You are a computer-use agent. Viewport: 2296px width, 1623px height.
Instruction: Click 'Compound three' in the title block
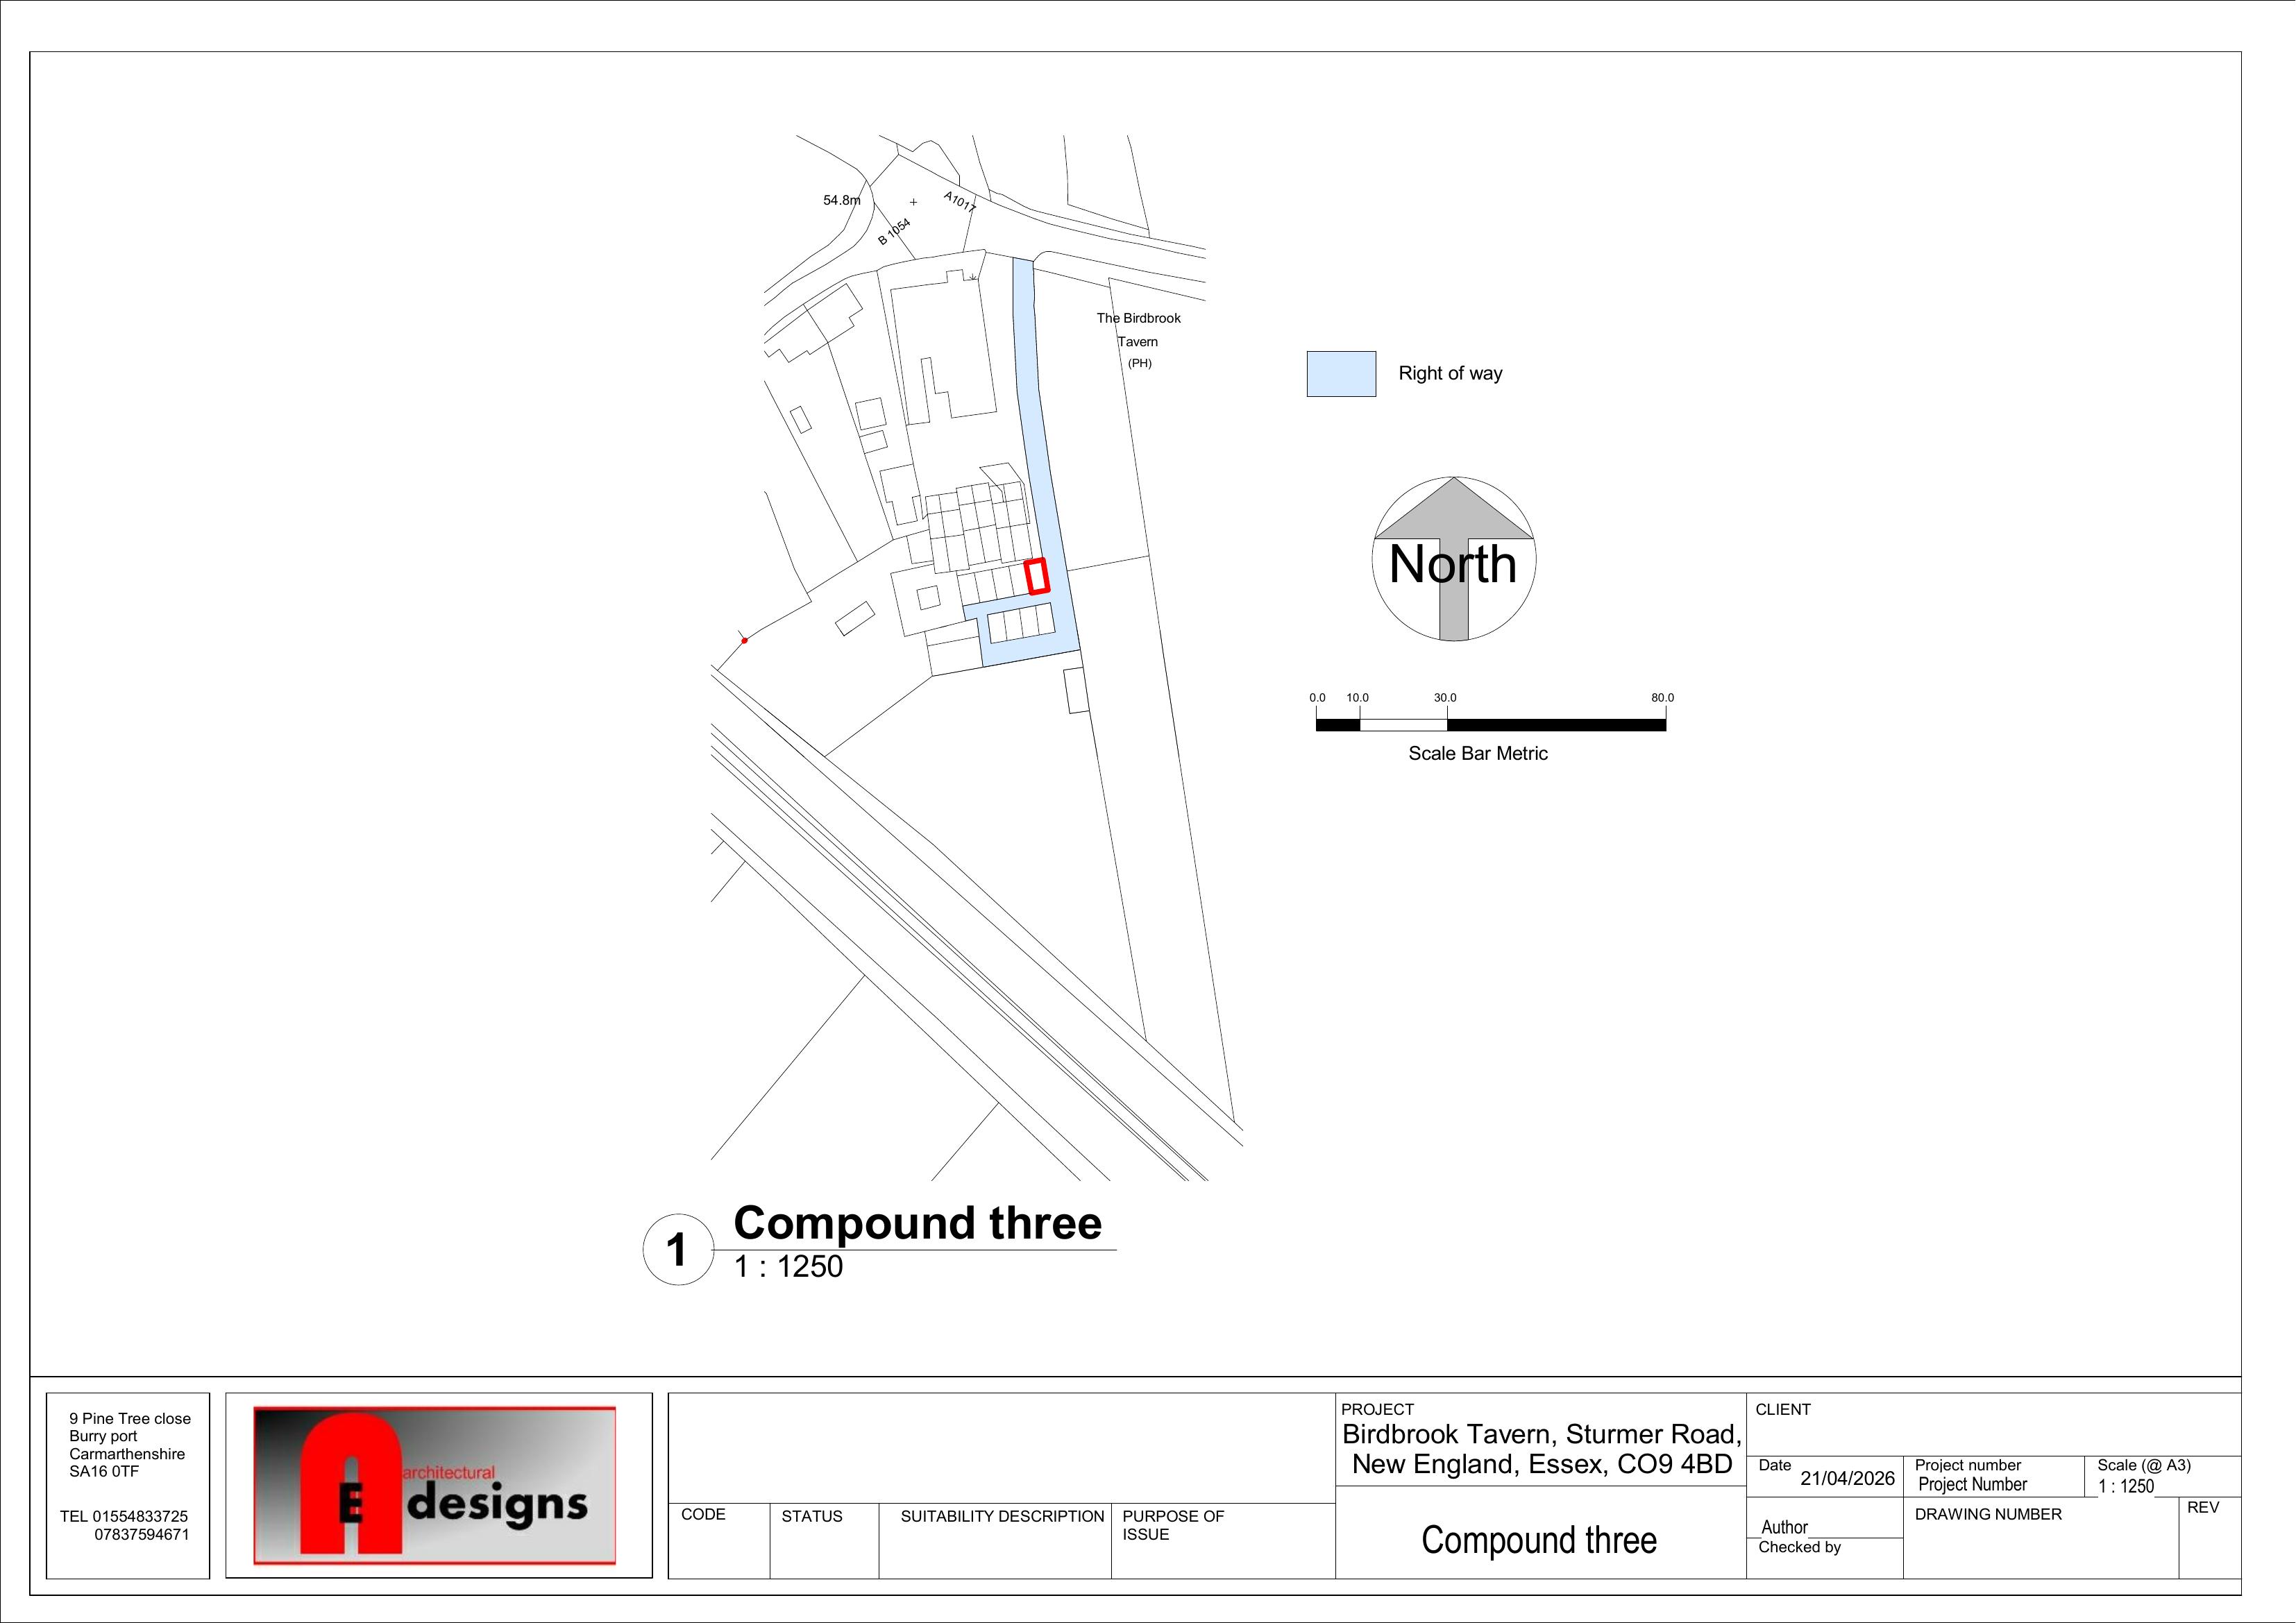[1539, 1541]
